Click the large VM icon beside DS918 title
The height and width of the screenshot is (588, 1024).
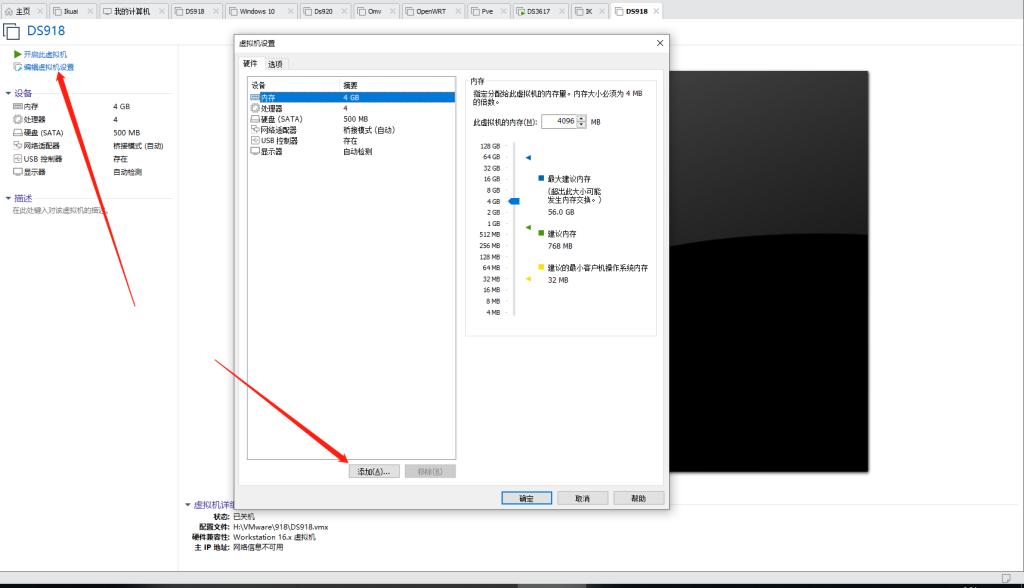tap(11, 31)
